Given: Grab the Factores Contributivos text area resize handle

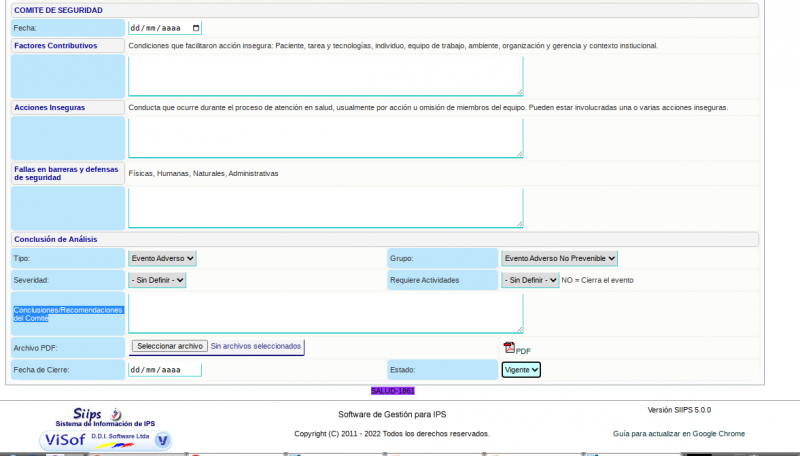Looking at the screenshot, I should (519, 92).
